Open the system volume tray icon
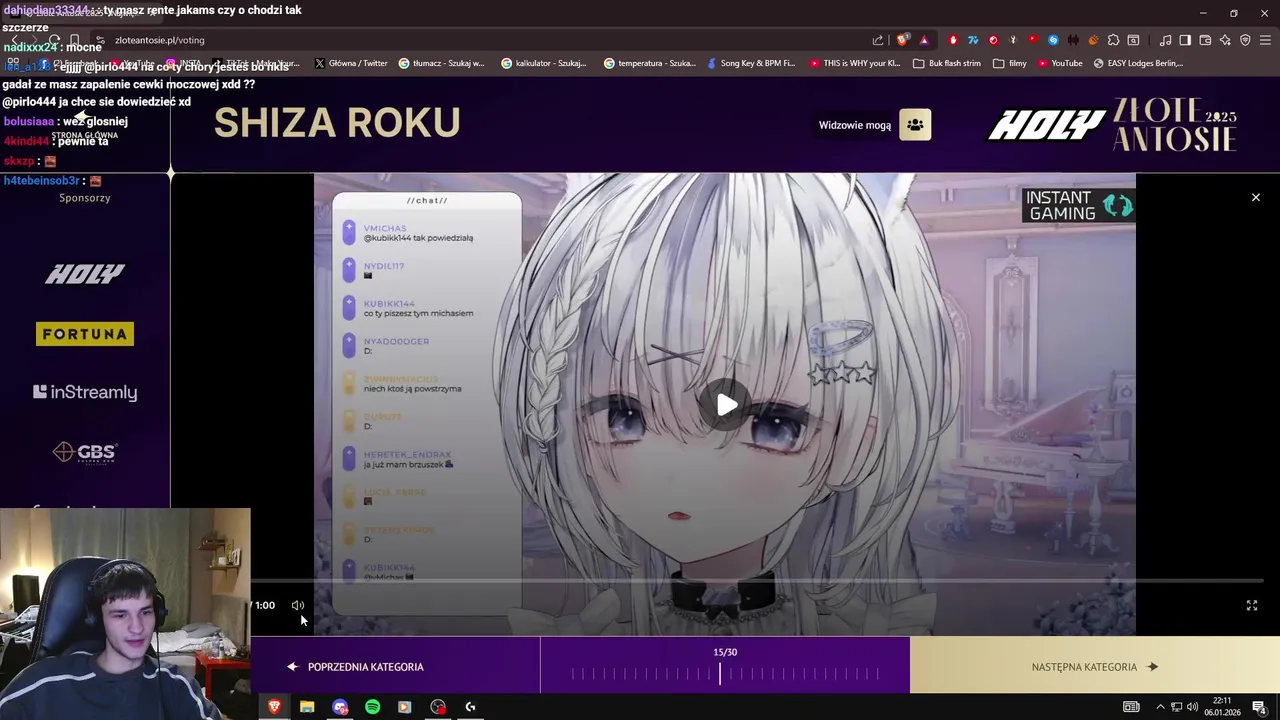1280x720 pixels. coord(1192,707)
